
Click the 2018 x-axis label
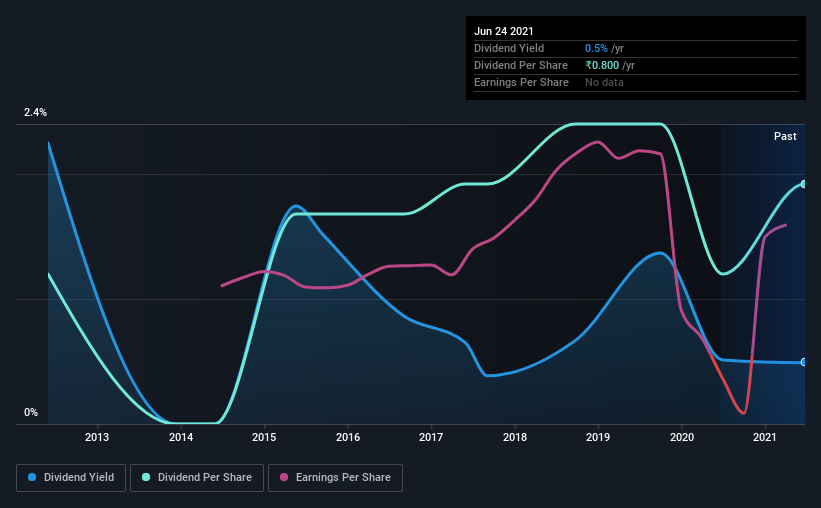click(515, 437)
